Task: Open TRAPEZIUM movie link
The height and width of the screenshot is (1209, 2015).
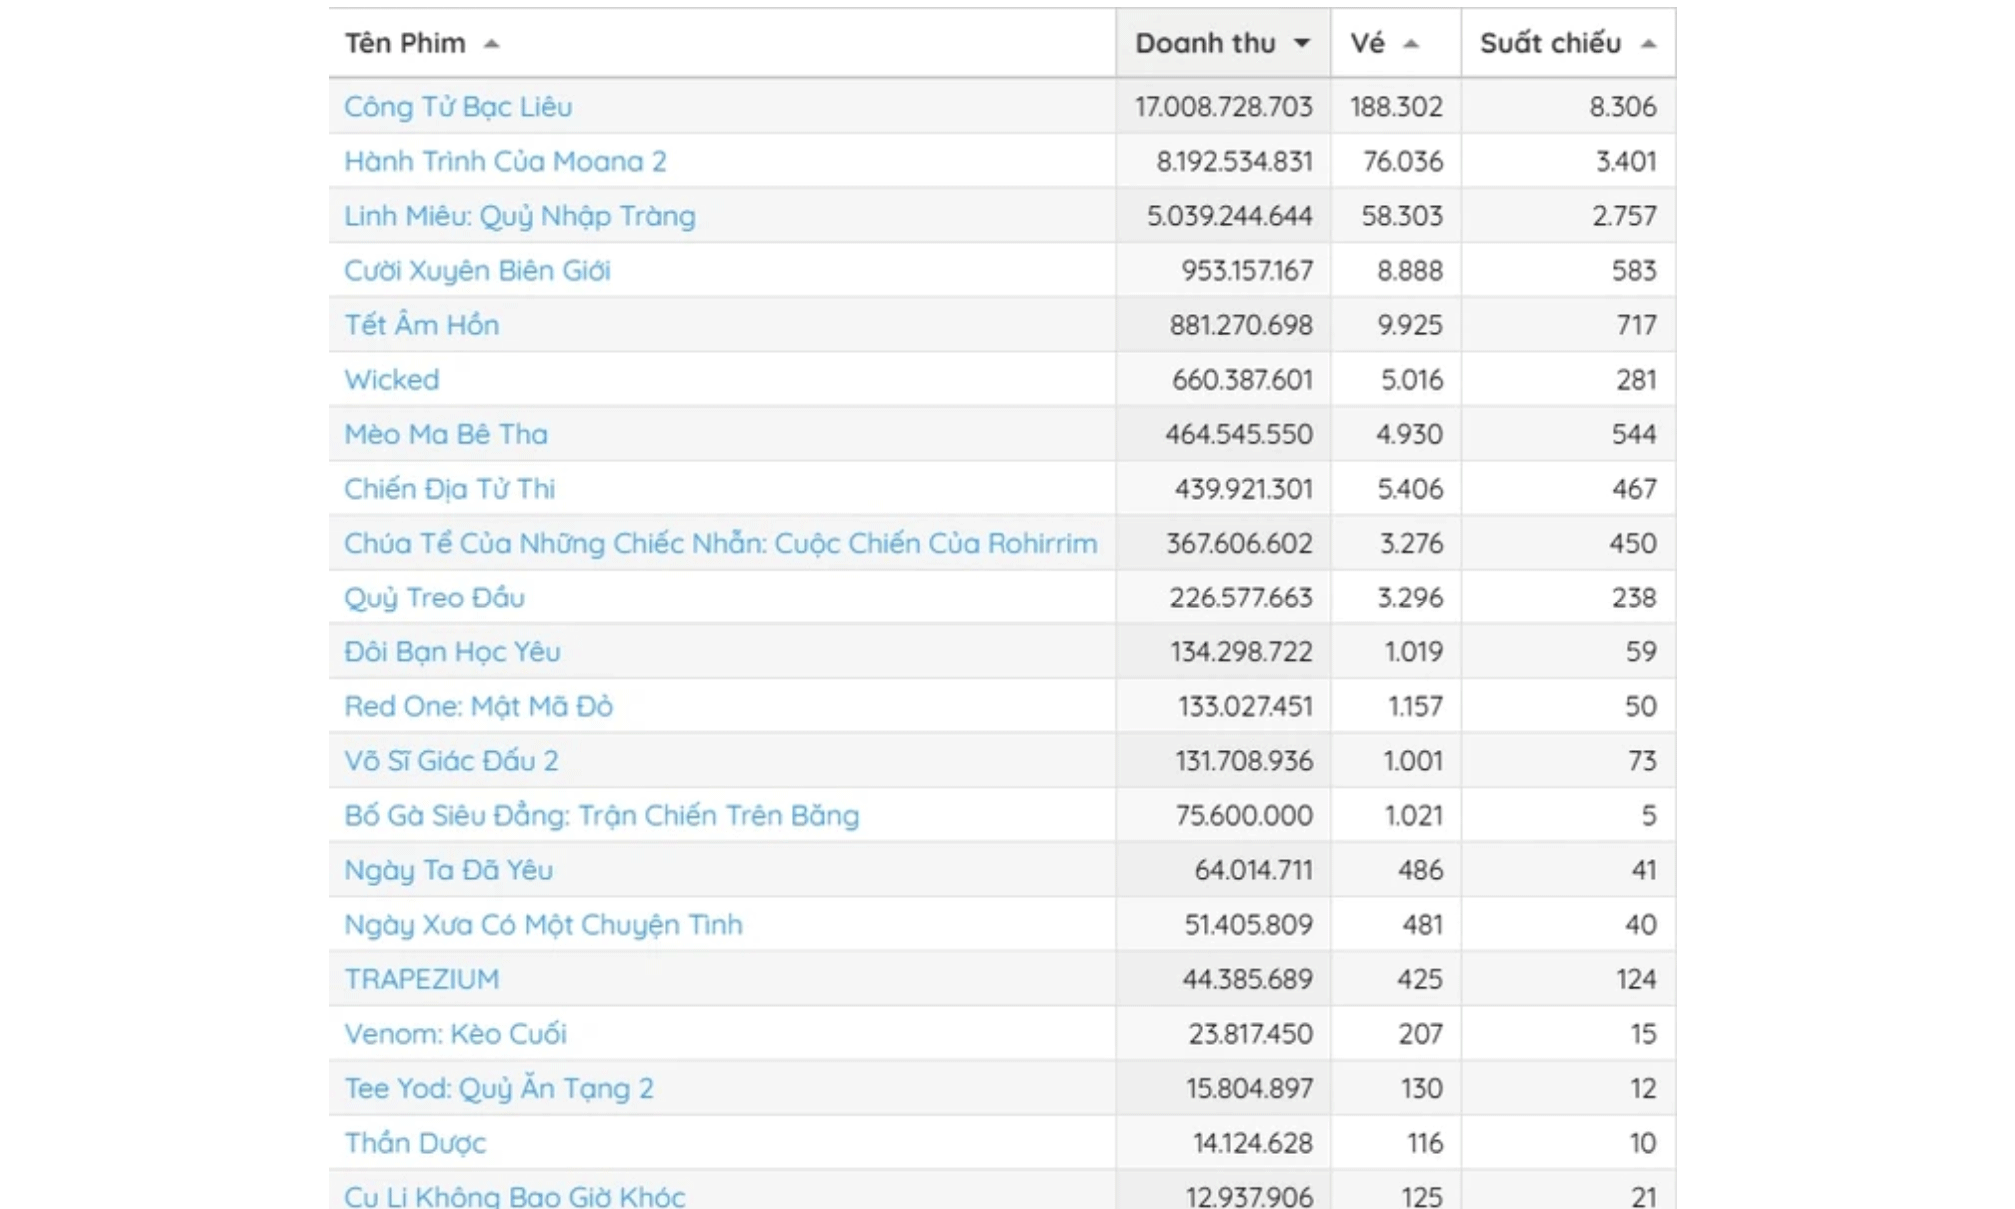Action: [421, 979]
